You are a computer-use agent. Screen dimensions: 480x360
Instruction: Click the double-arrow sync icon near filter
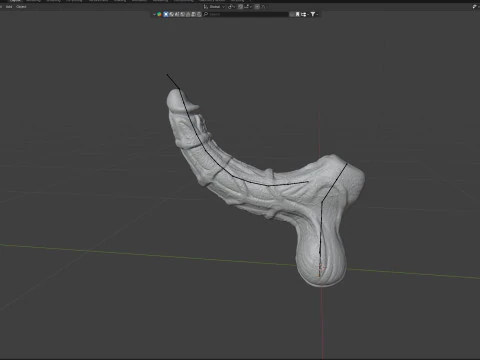[x=304, y=14]
